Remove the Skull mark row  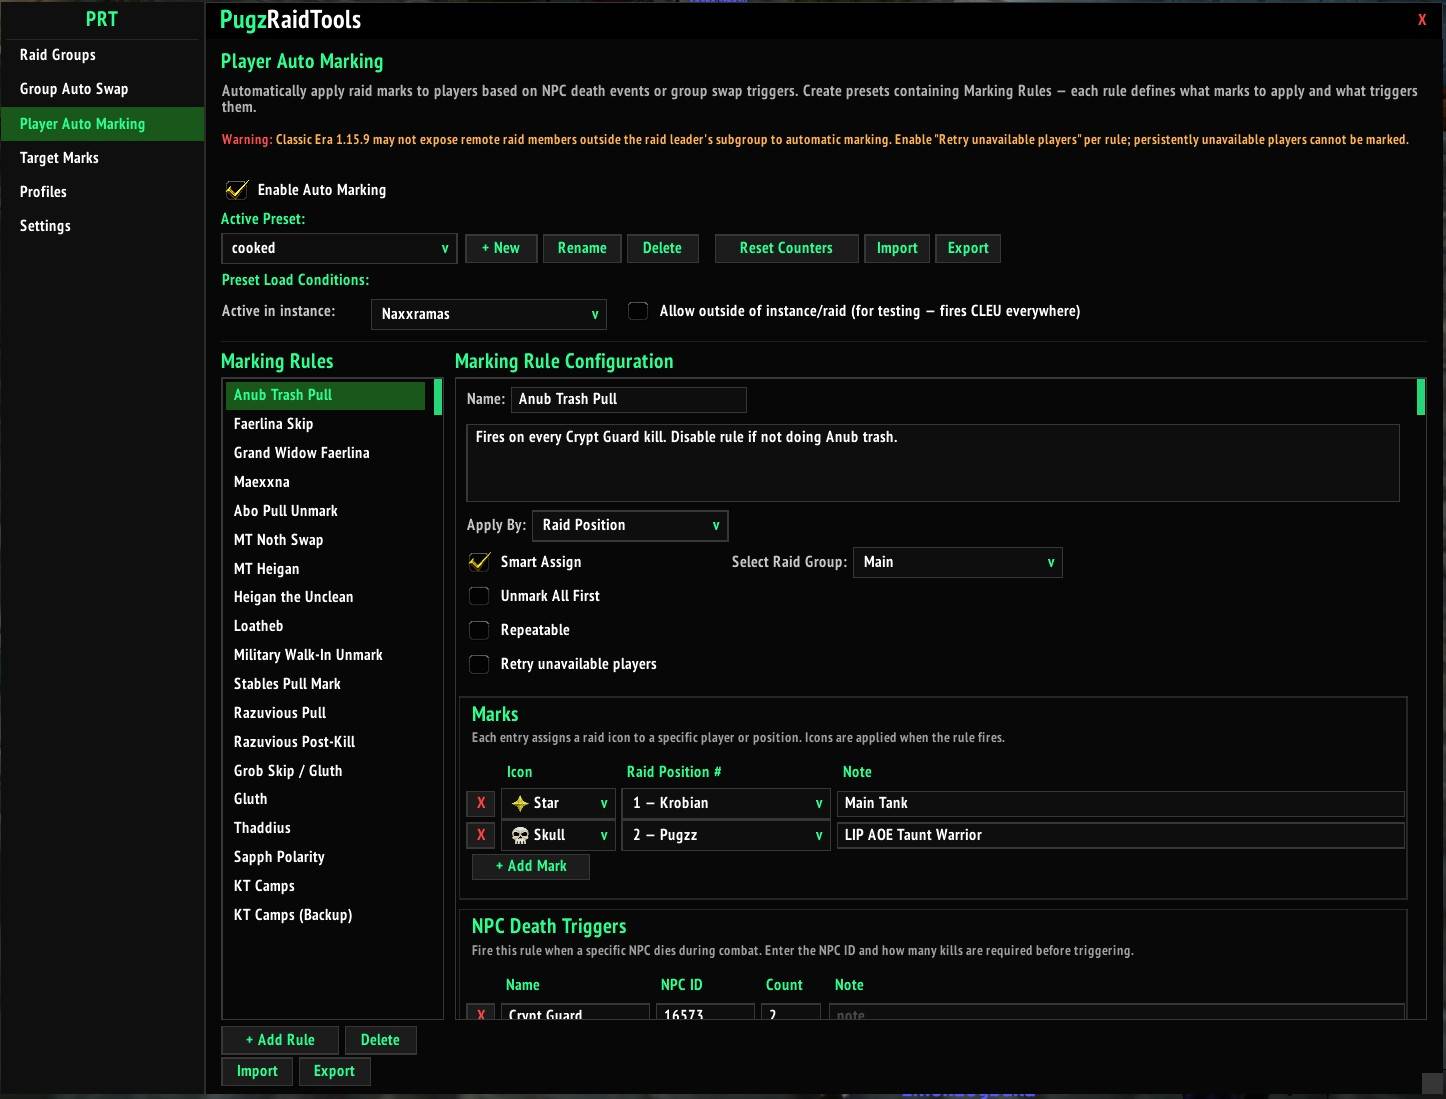(x=481, y=835)
